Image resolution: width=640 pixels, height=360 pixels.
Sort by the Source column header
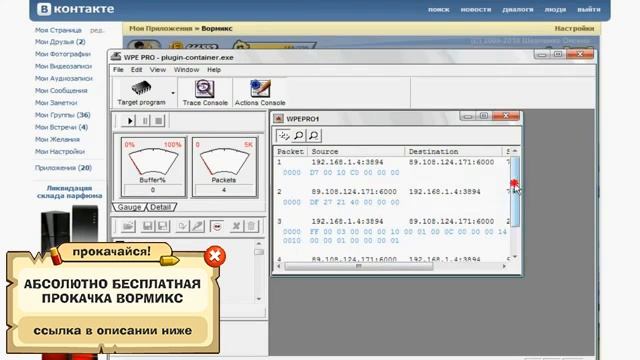356,151
